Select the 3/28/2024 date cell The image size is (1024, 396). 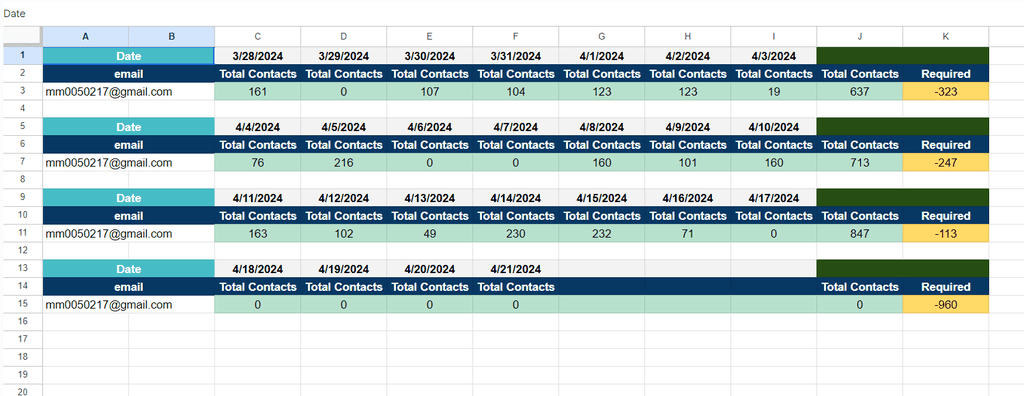(x=257, y=56)
